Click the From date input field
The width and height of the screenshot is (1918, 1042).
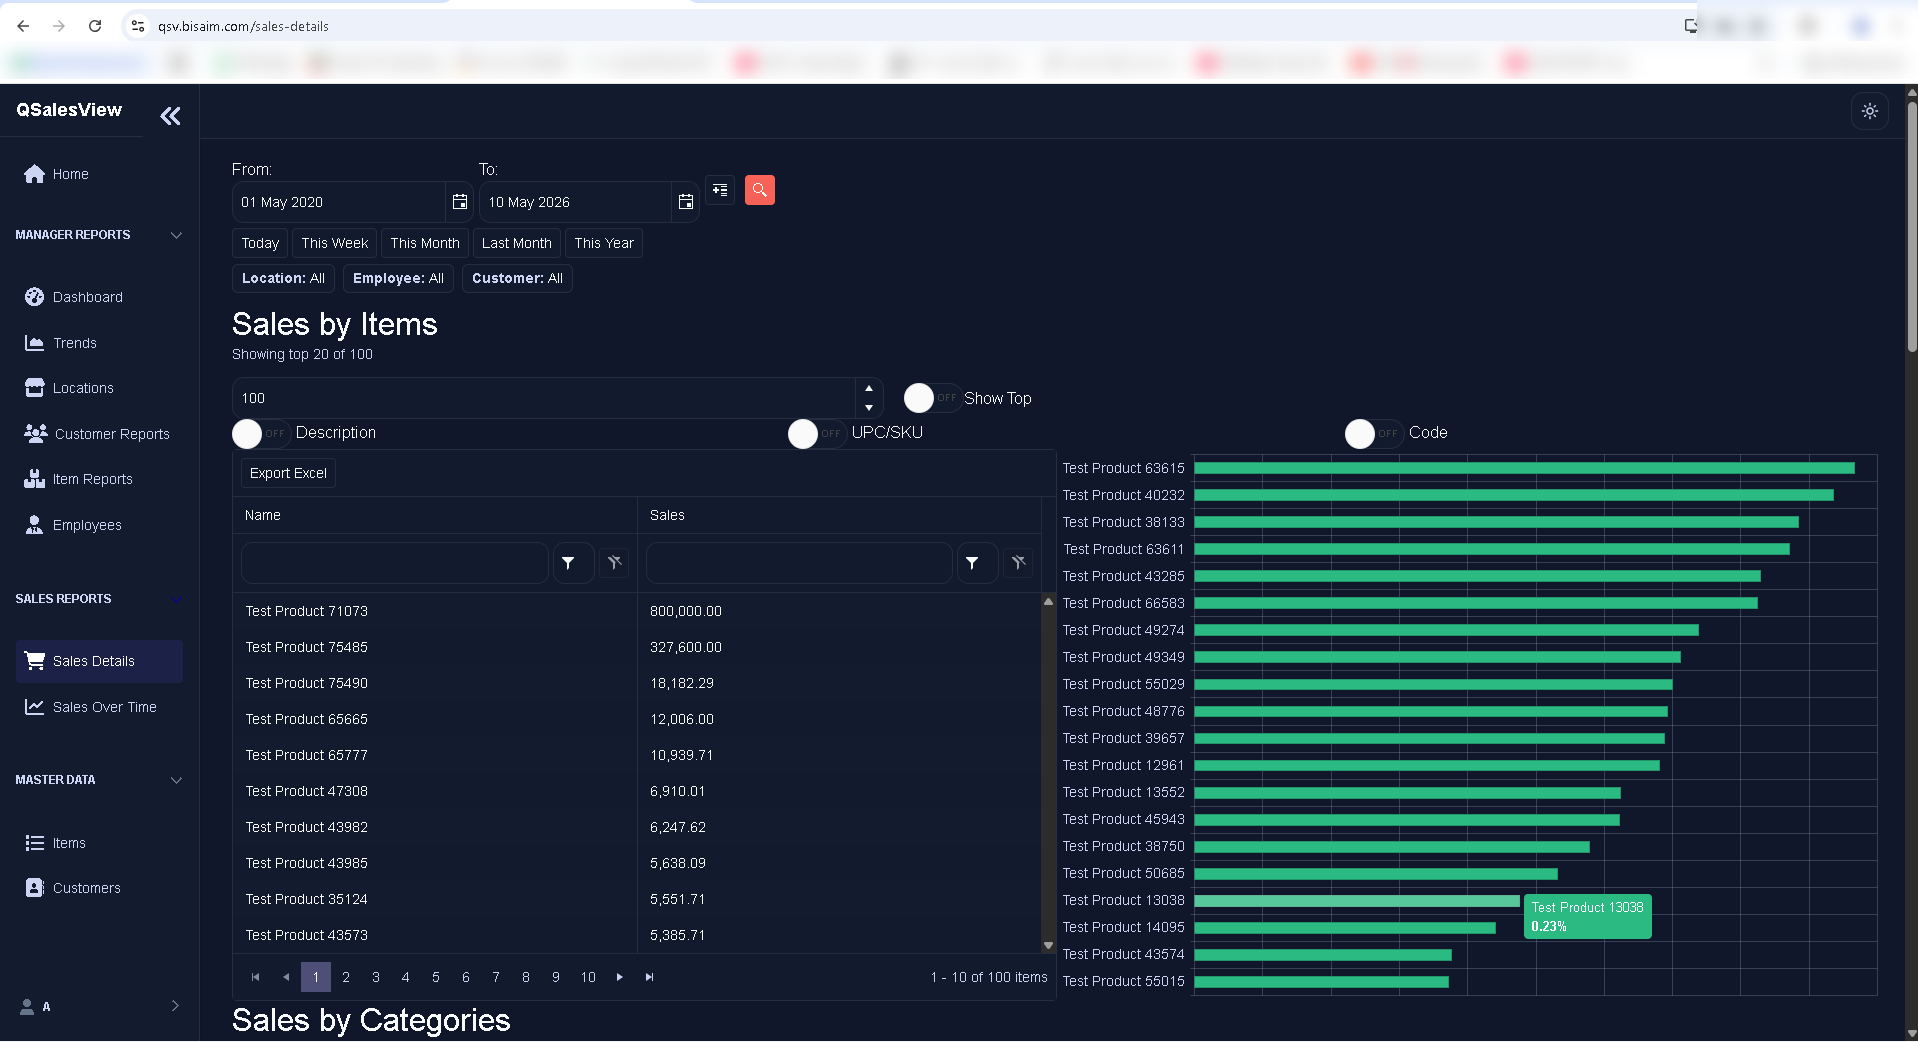click(339, 202)
